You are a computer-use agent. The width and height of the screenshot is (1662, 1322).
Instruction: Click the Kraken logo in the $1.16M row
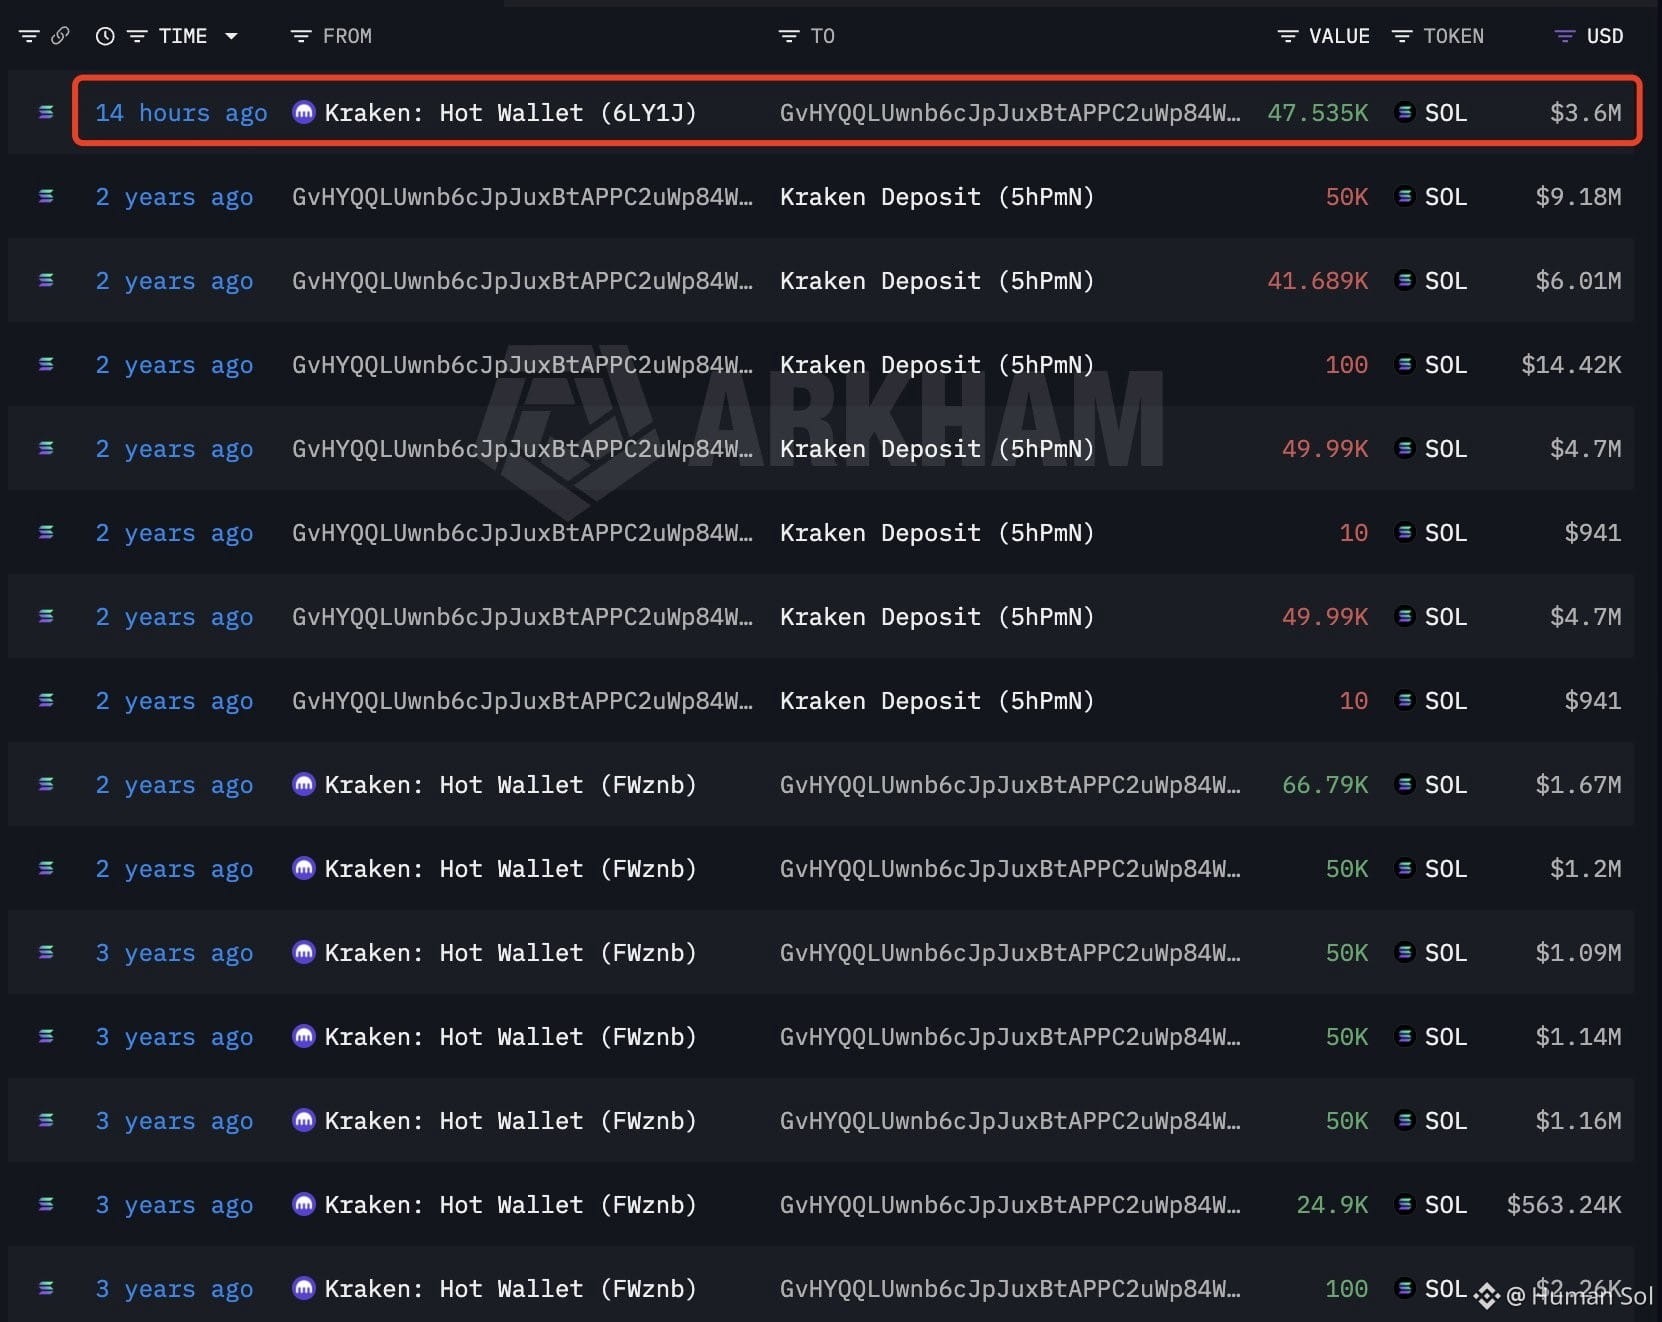coord(304,1120)
